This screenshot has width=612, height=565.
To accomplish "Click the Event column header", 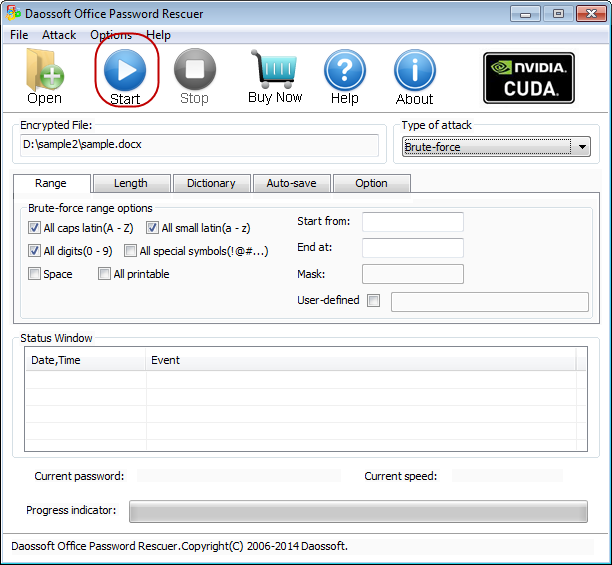I will [361, 360].
